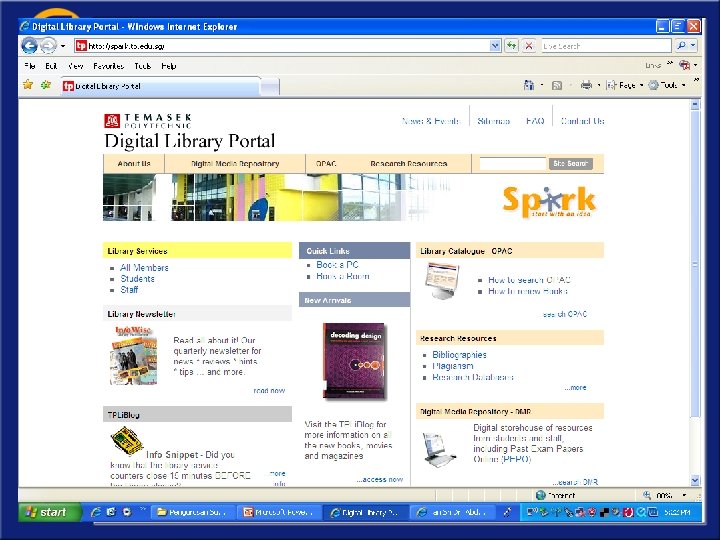Image resolution: width=720 pixels, height=540 pixels.
Task: Click the Live Search magnifier icon
Action: [x=681, y=45]
